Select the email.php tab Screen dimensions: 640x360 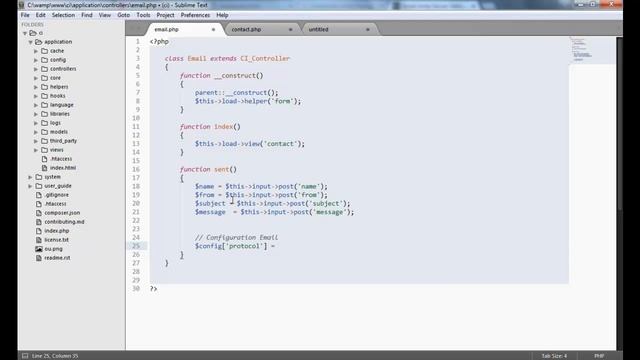click(x=184, y=29)
